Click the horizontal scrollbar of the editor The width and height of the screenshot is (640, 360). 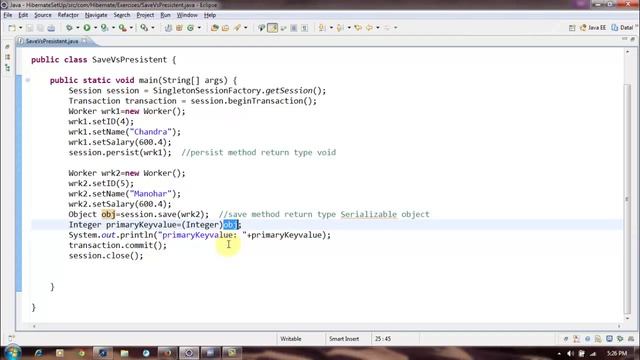(327, 326)
